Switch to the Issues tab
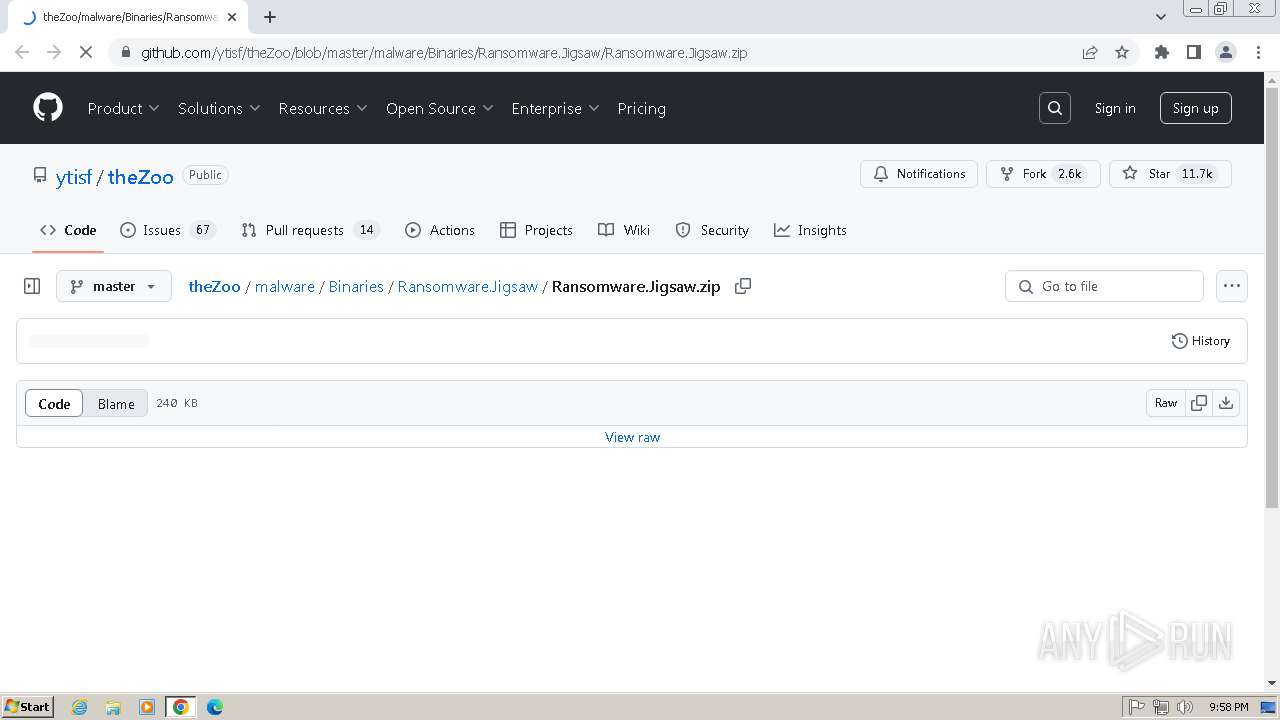This screenshot has height=720, width=1280. (x=167, y=230)
